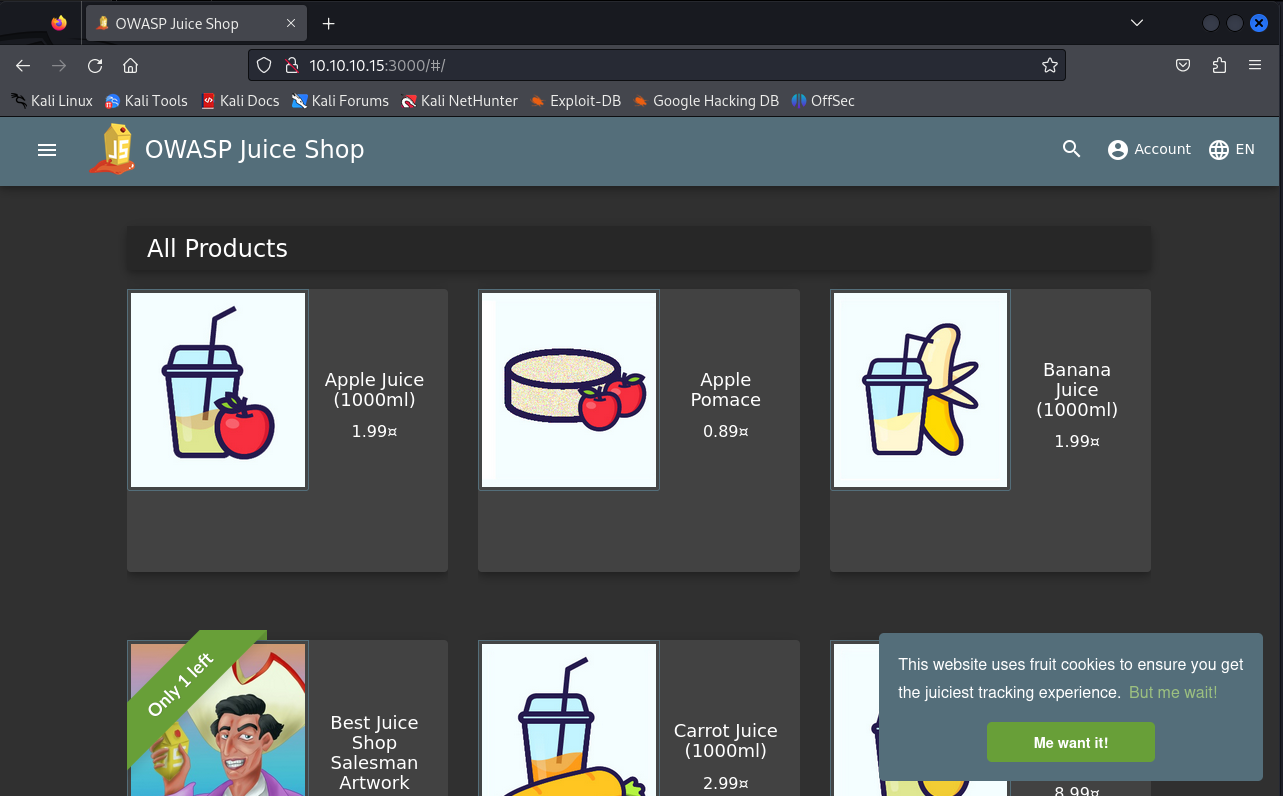Open the Pocket save icon
This screenshot has height=796, width=1283.
click(x=1183, y=65)
